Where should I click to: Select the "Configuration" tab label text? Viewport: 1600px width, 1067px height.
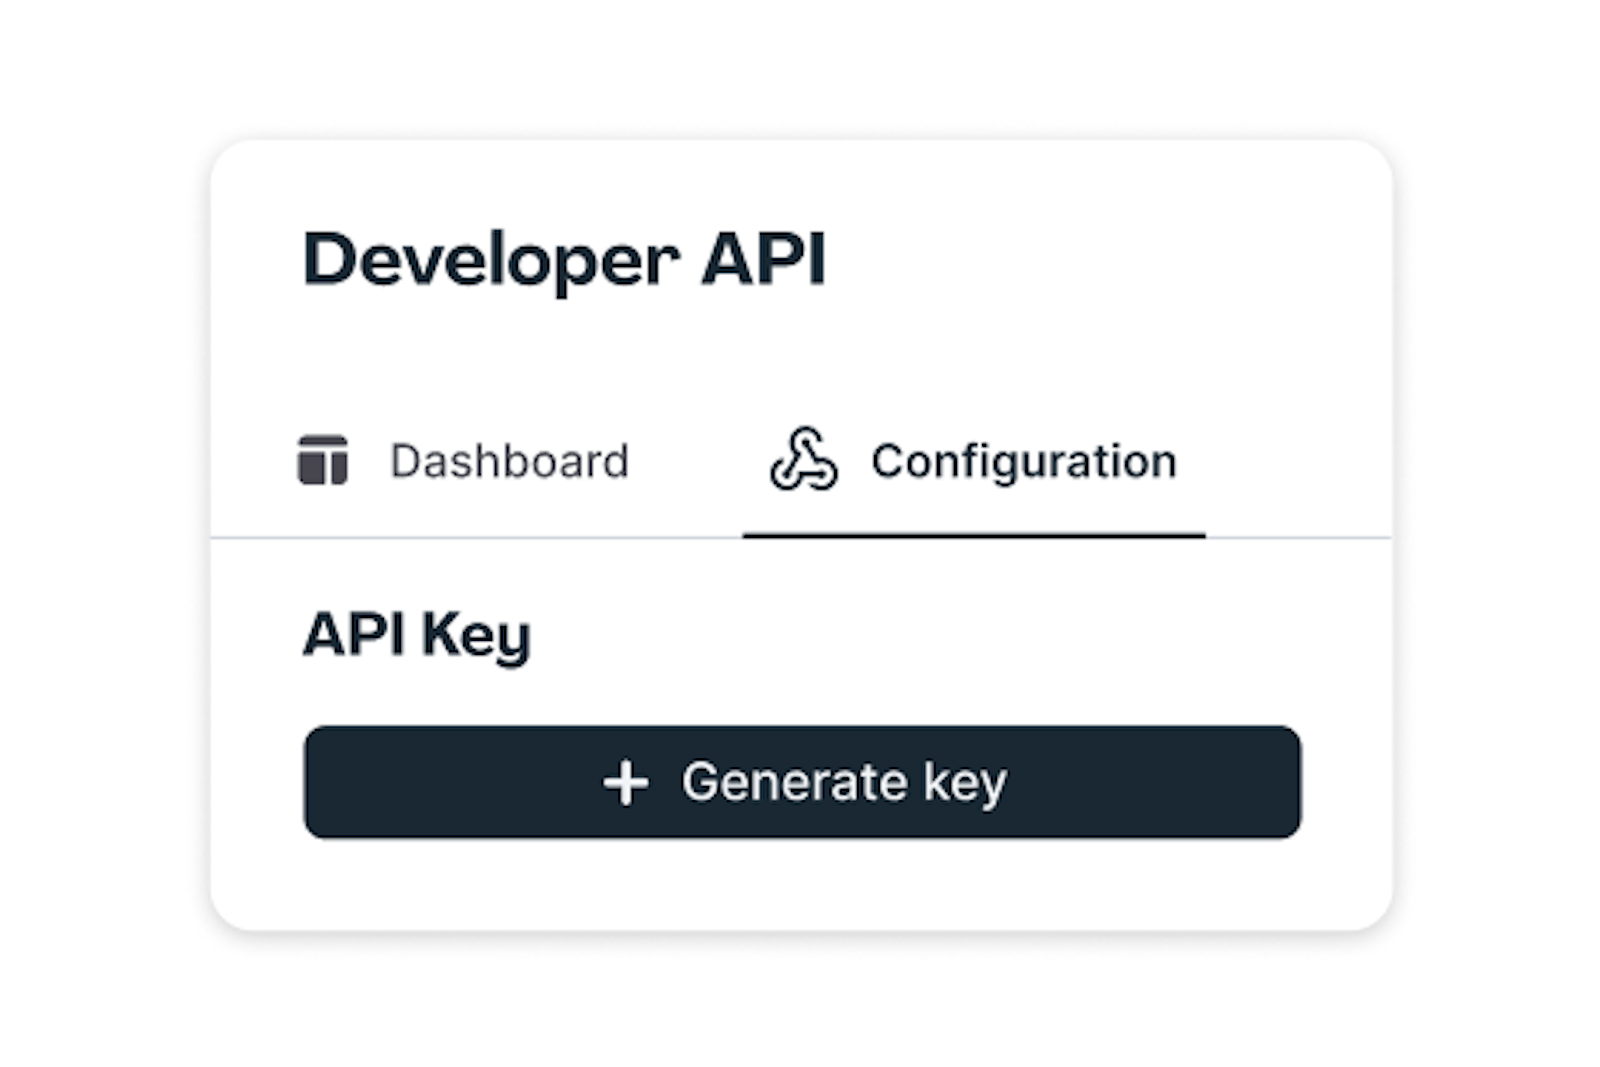tap(1023, 461)
